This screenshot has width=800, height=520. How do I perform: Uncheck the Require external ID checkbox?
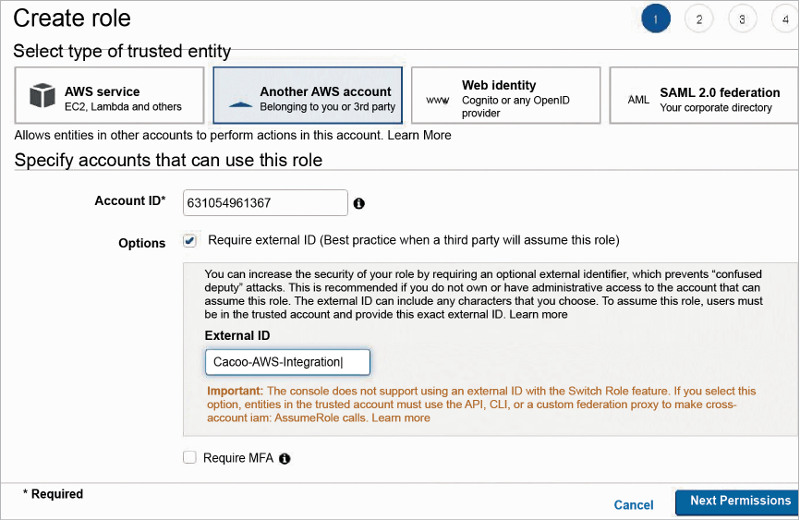190,241
